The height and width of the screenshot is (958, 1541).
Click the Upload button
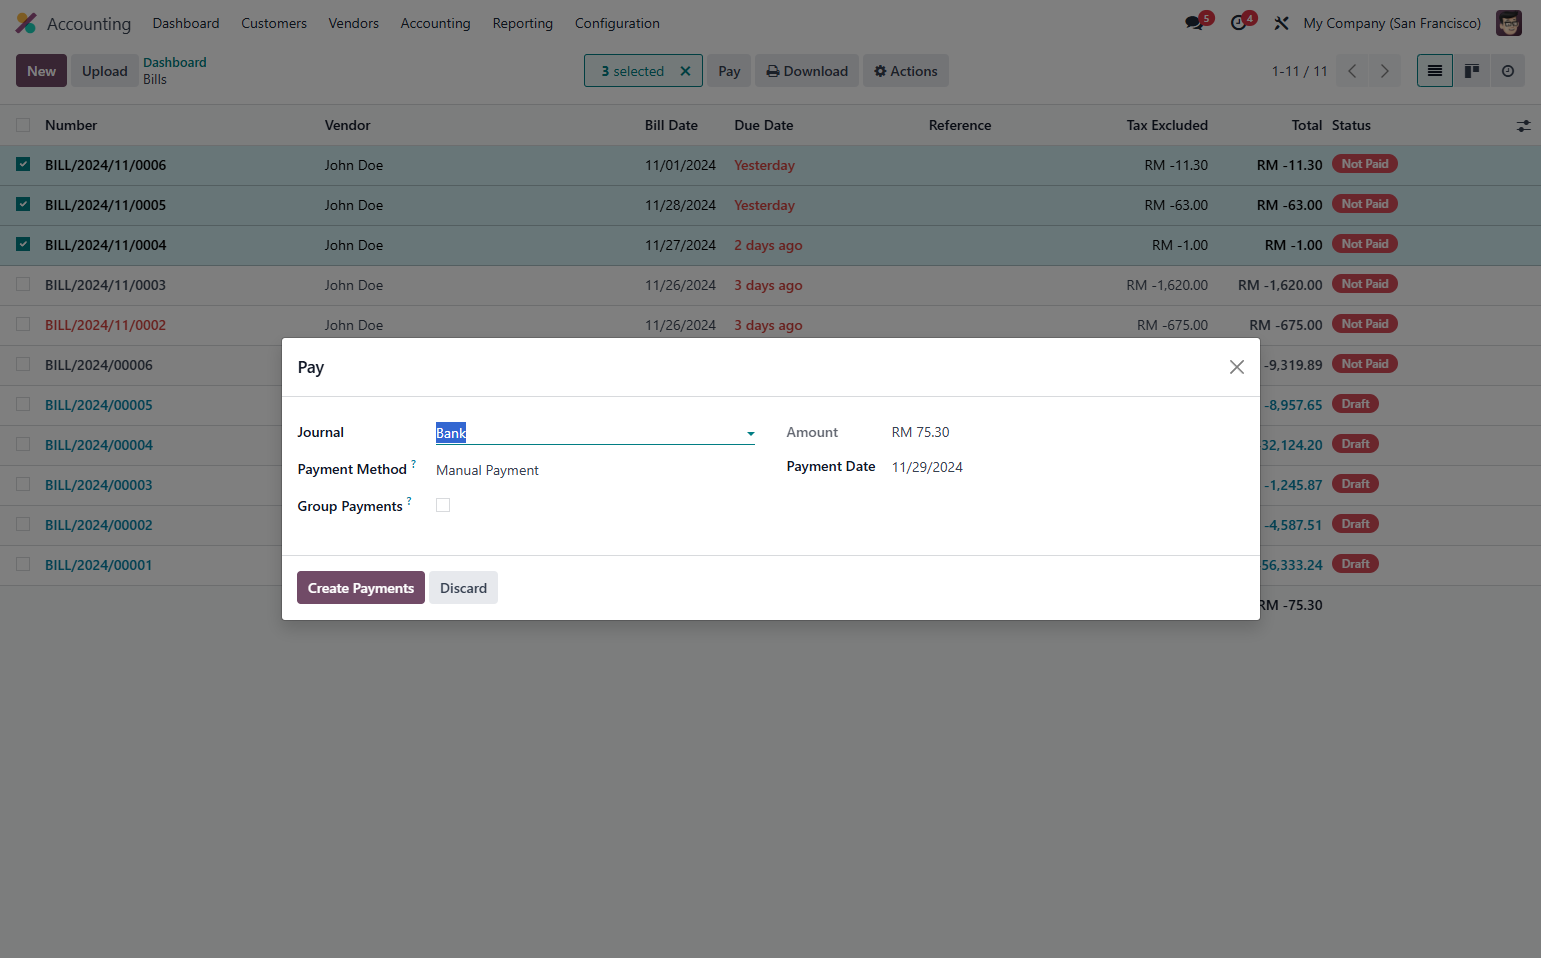coord(105,71)
